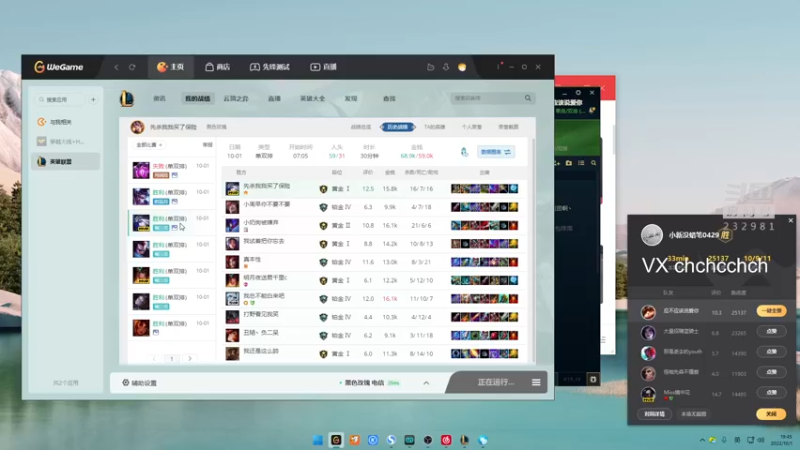Click the summoner search input field
This screenshot has width=800, height=450.
(487, 98)
